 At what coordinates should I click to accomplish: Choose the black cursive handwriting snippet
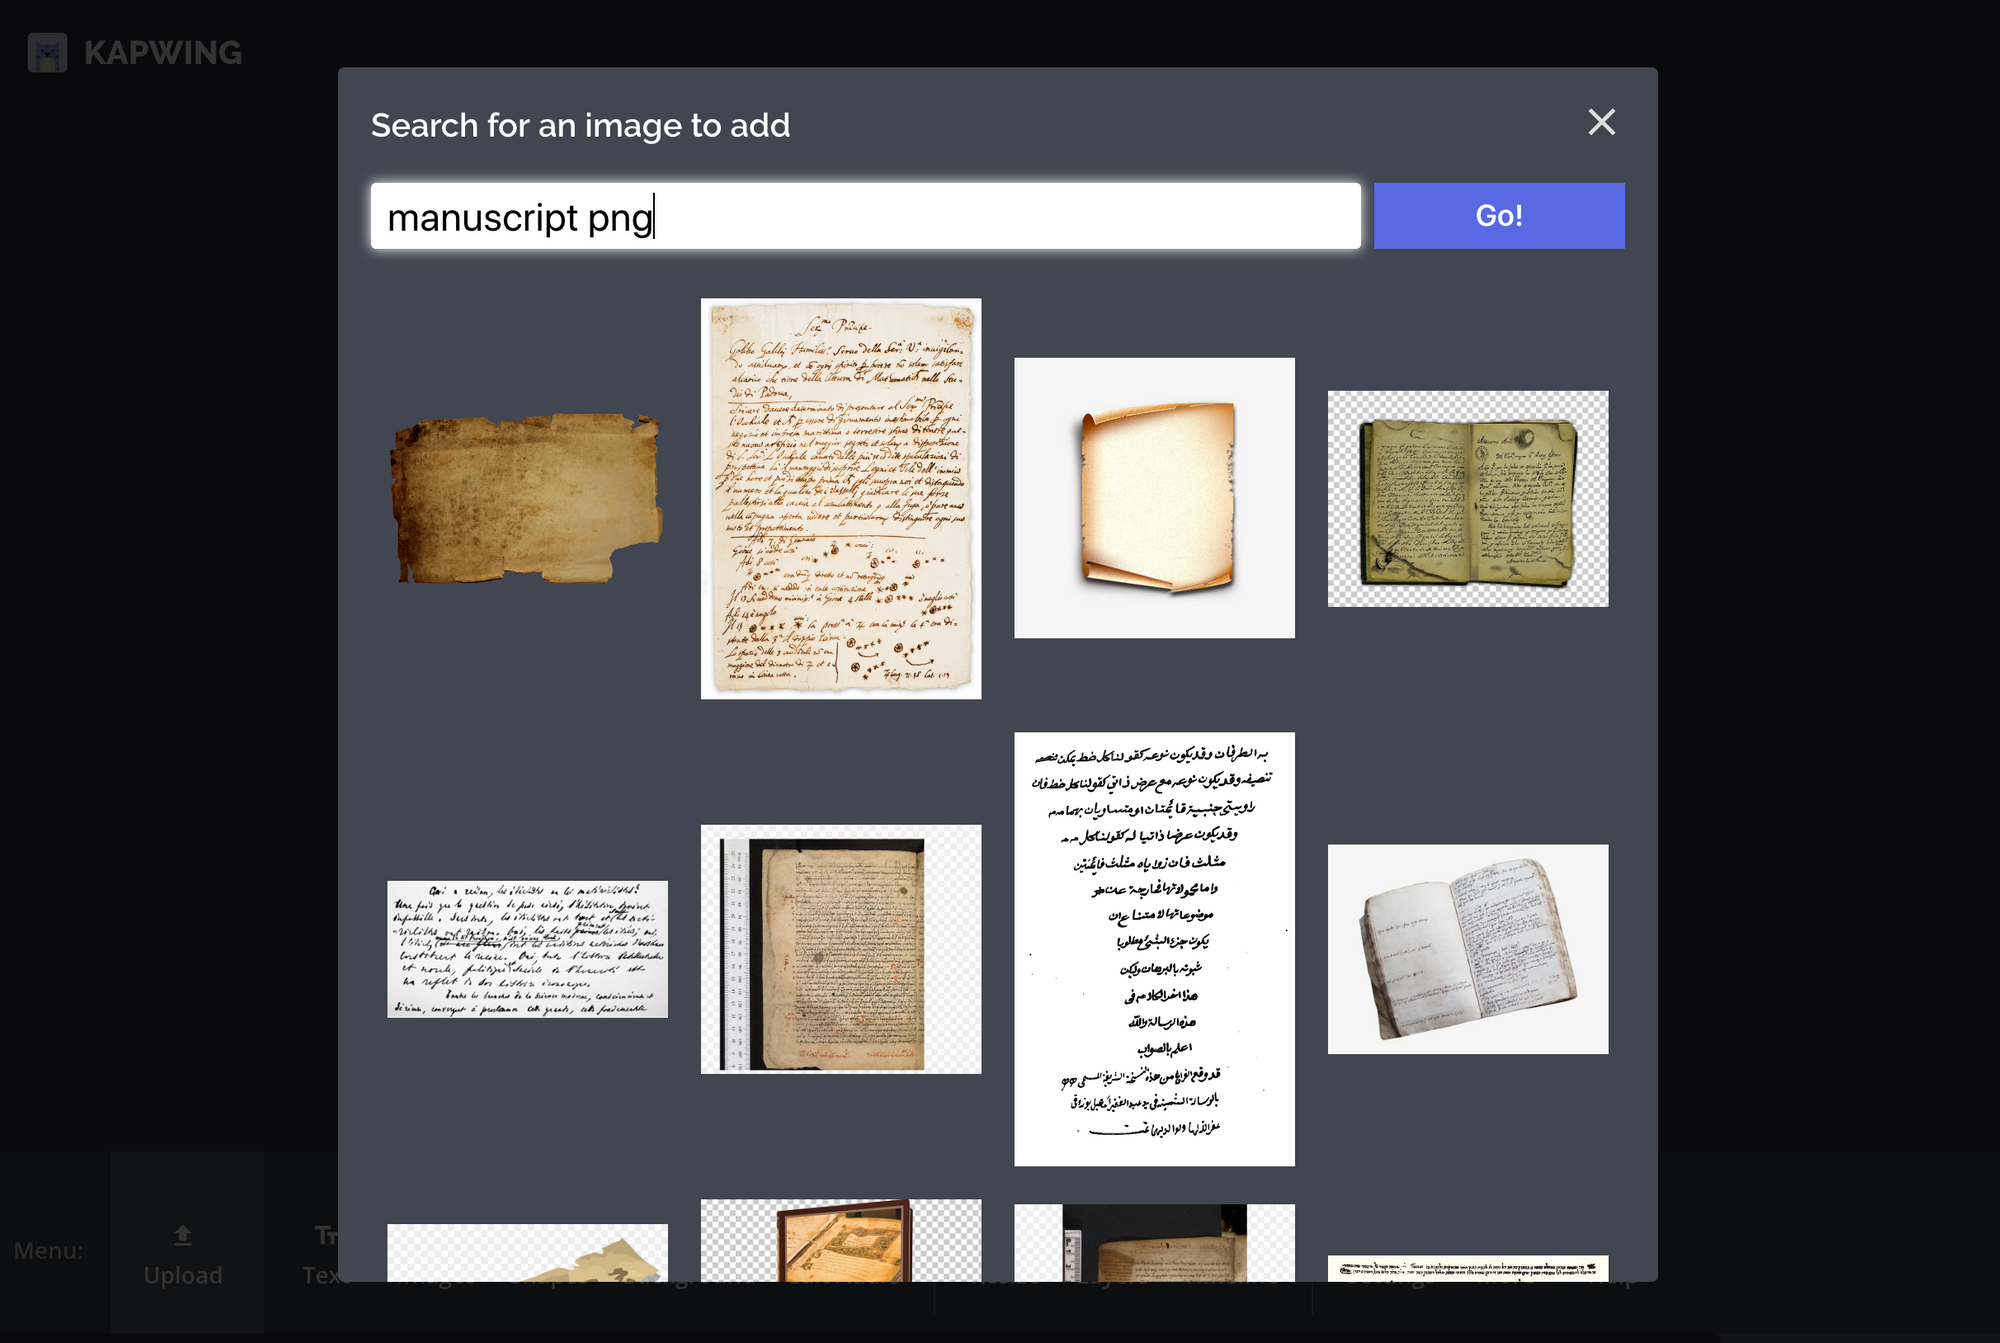(x=527, y=949)
